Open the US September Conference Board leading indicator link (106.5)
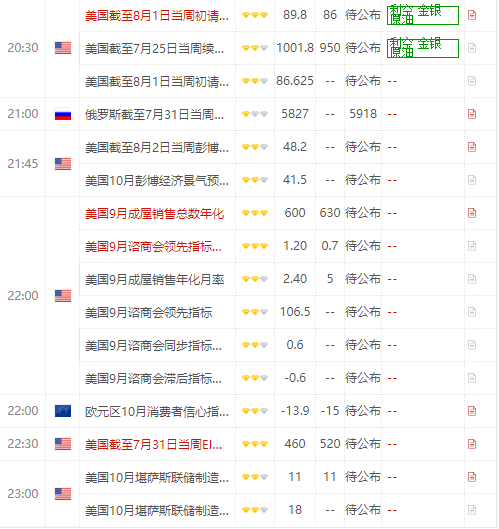499x529 pixels. [x=149, y=312]
